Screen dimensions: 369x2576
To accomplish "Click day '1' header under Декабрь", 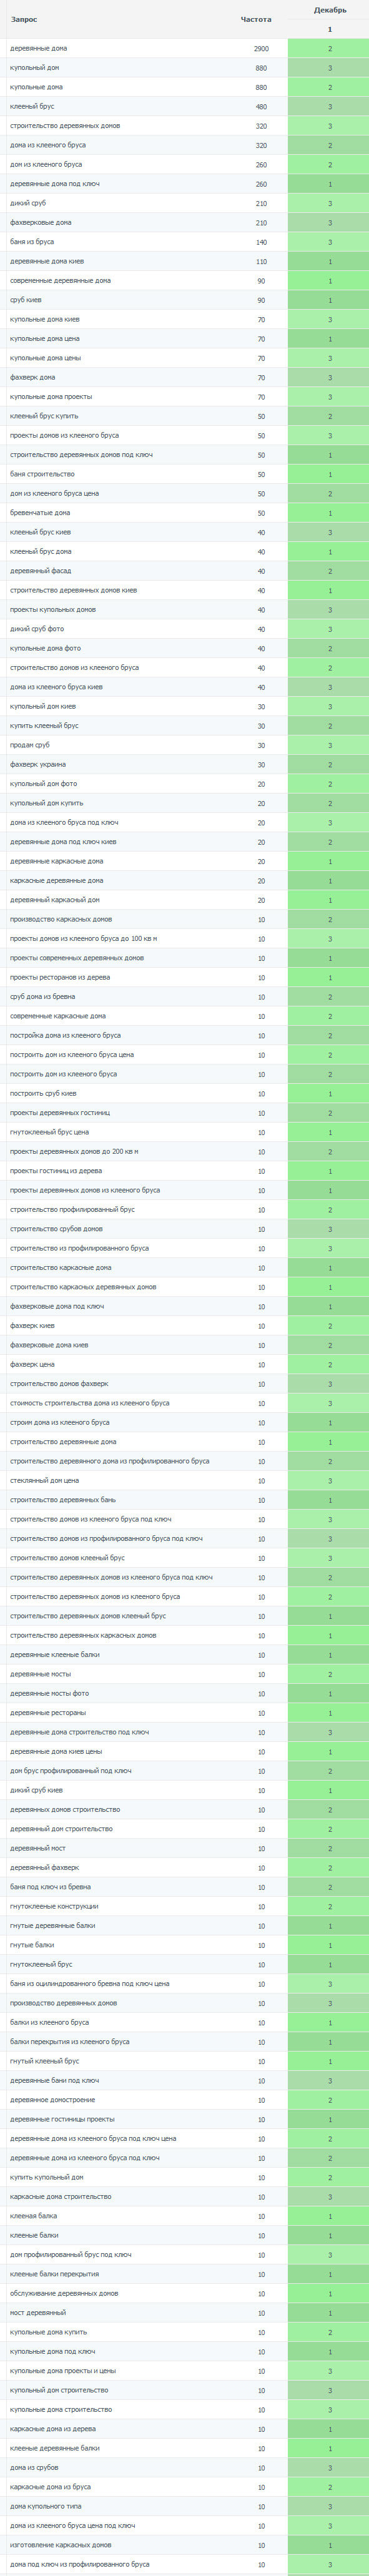I will point(330,29).
